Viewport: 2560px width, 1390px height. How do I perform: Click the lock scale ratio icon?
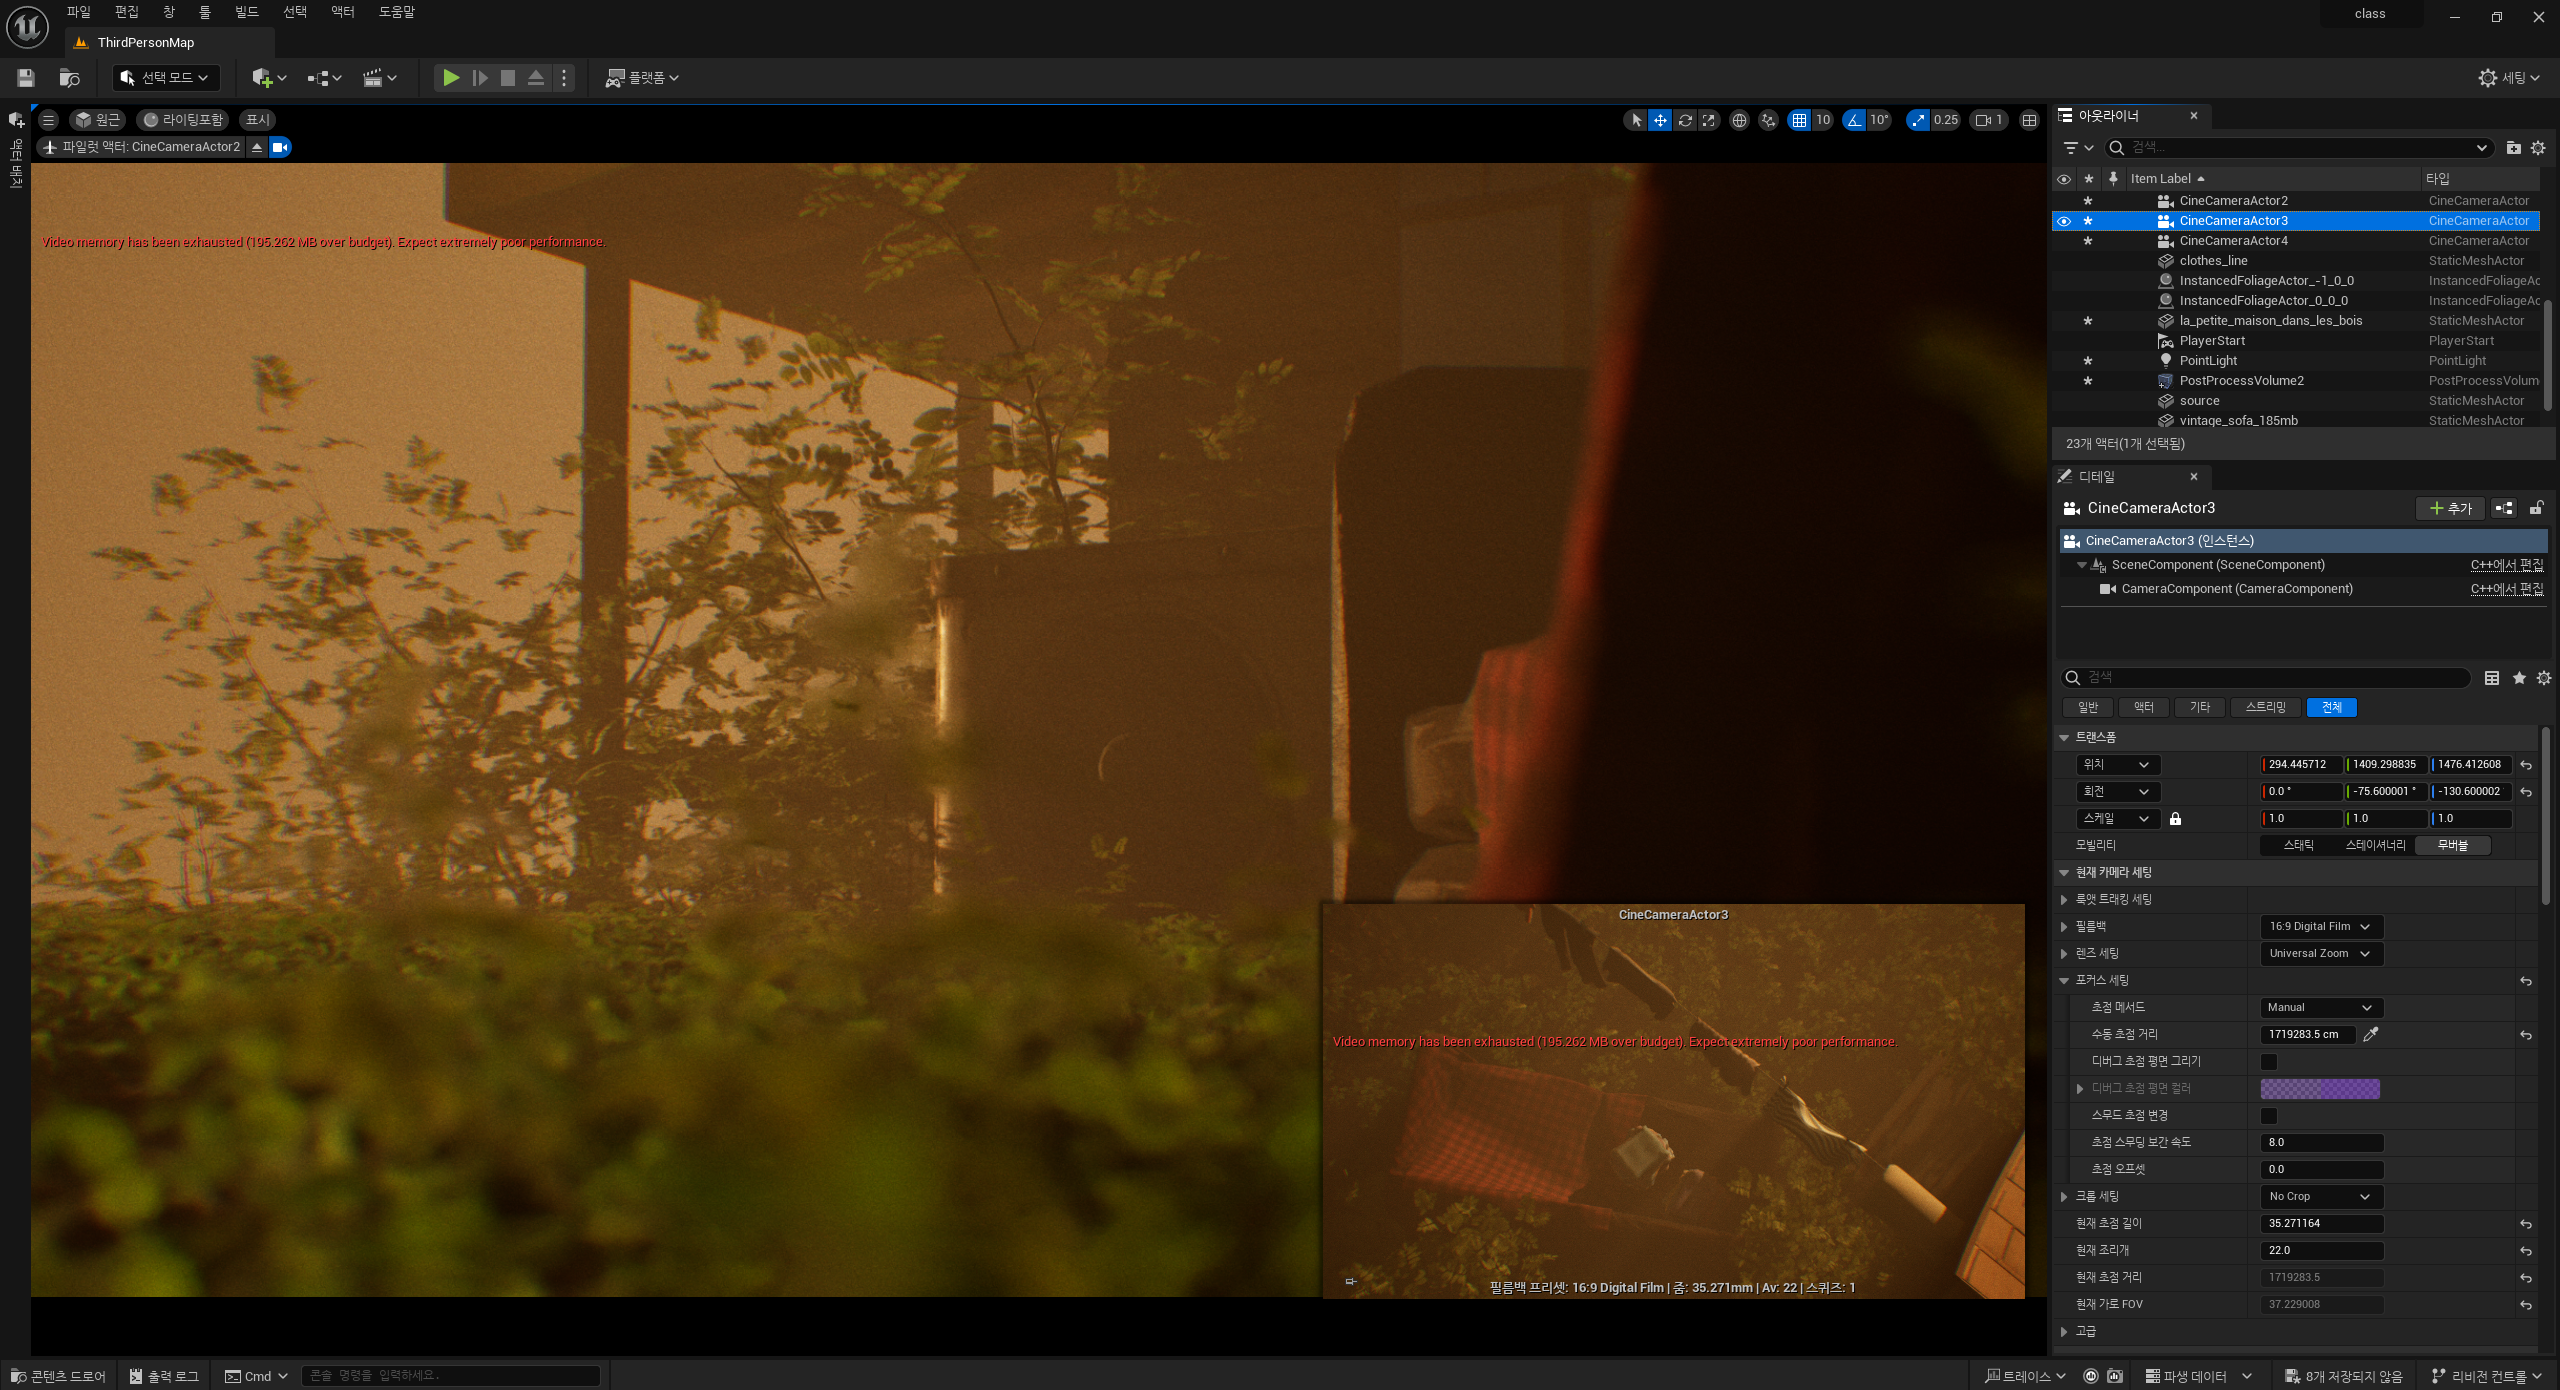coord(2175,819)
